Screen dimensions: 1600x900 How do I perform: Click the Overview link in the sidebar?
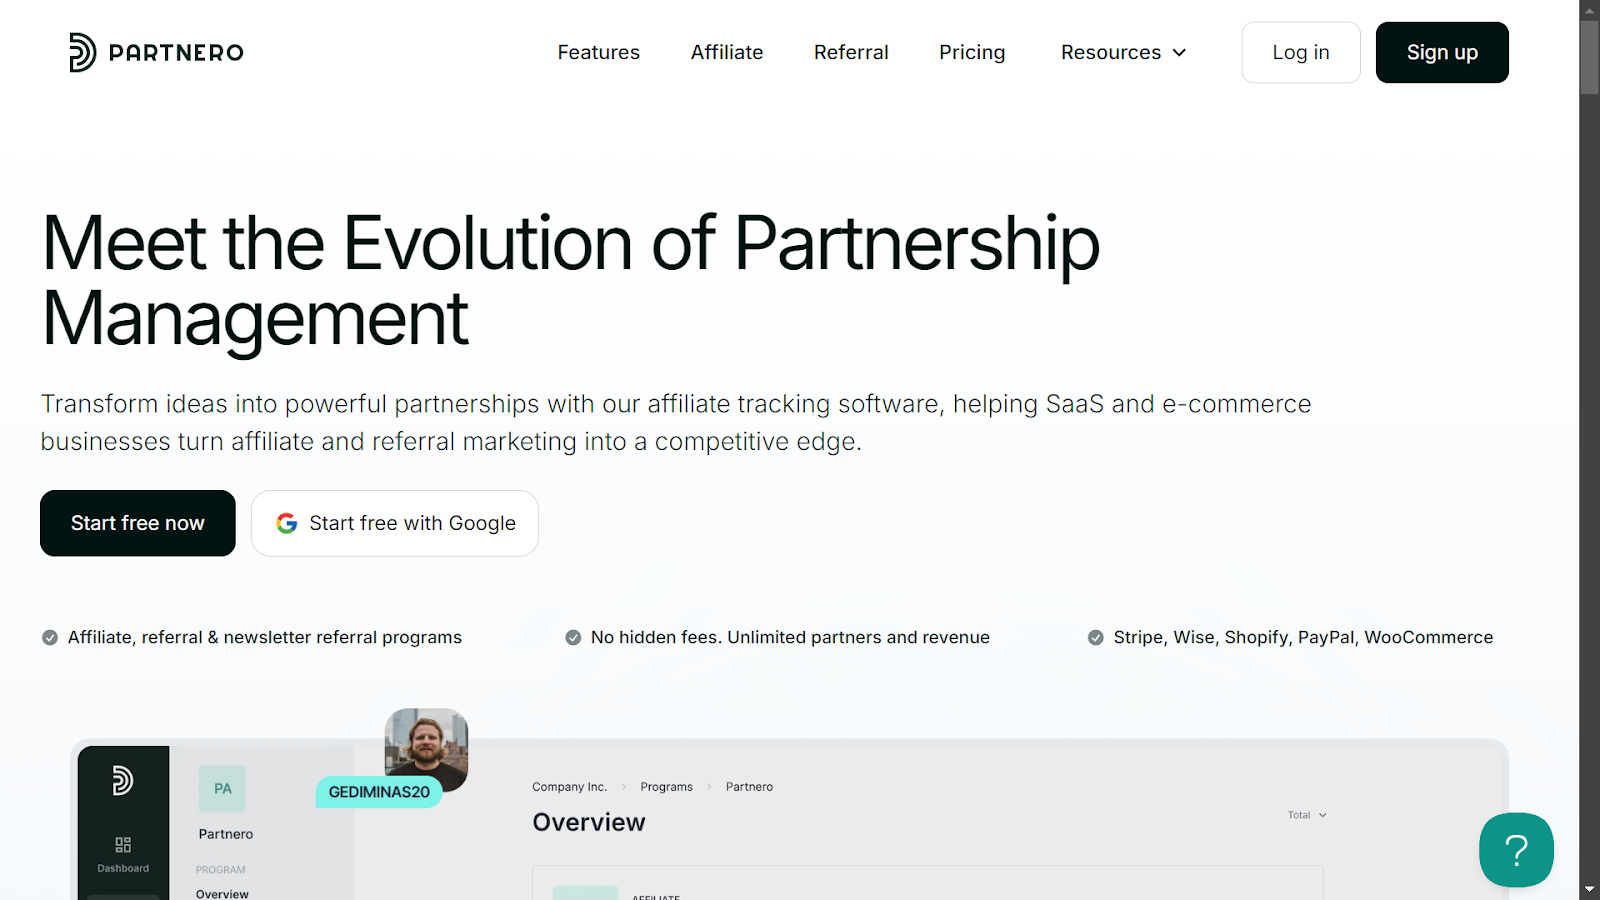point(221,893)
